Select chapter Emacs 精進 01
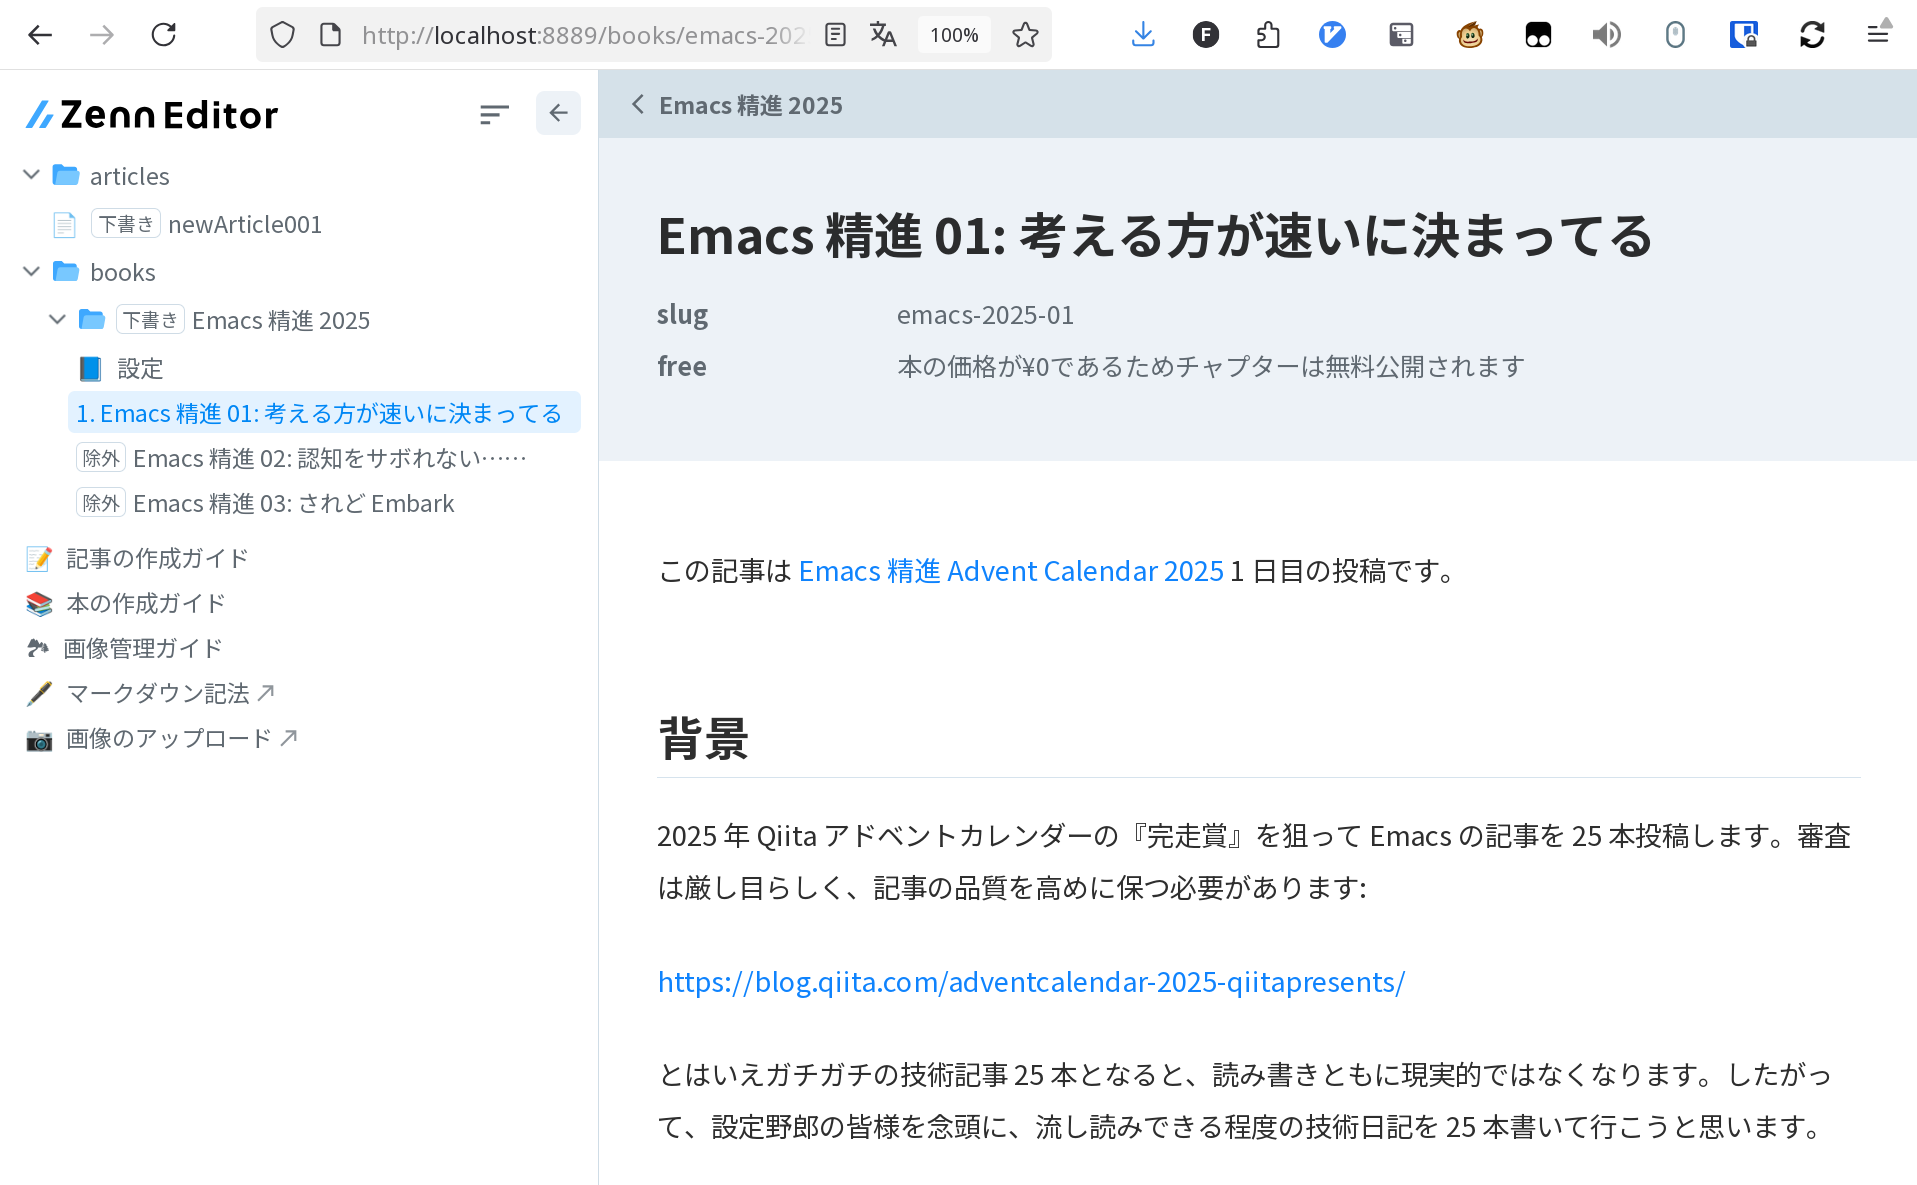Screen dimensions: 1917x1185 click(x=324, y=413)
